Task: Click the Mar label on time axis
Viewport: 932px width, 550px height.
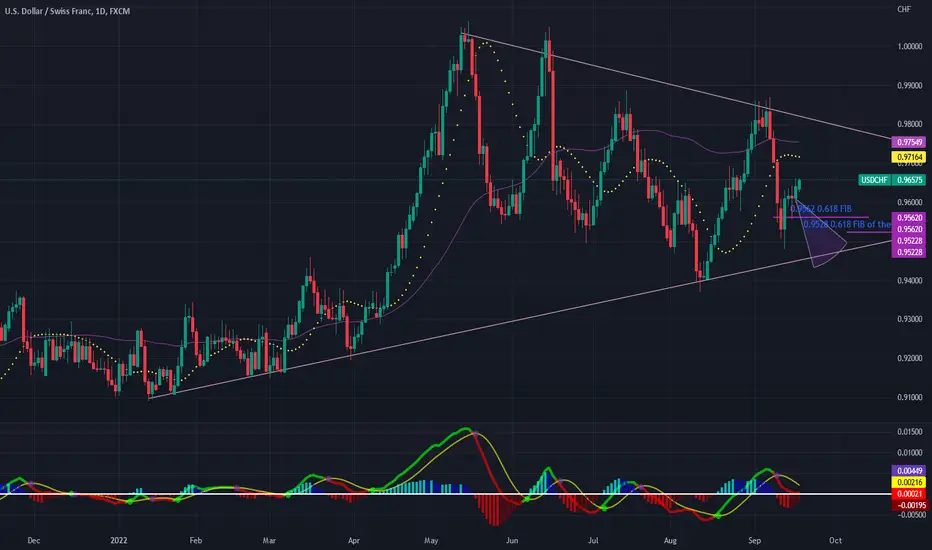Action: click(269, 540)
